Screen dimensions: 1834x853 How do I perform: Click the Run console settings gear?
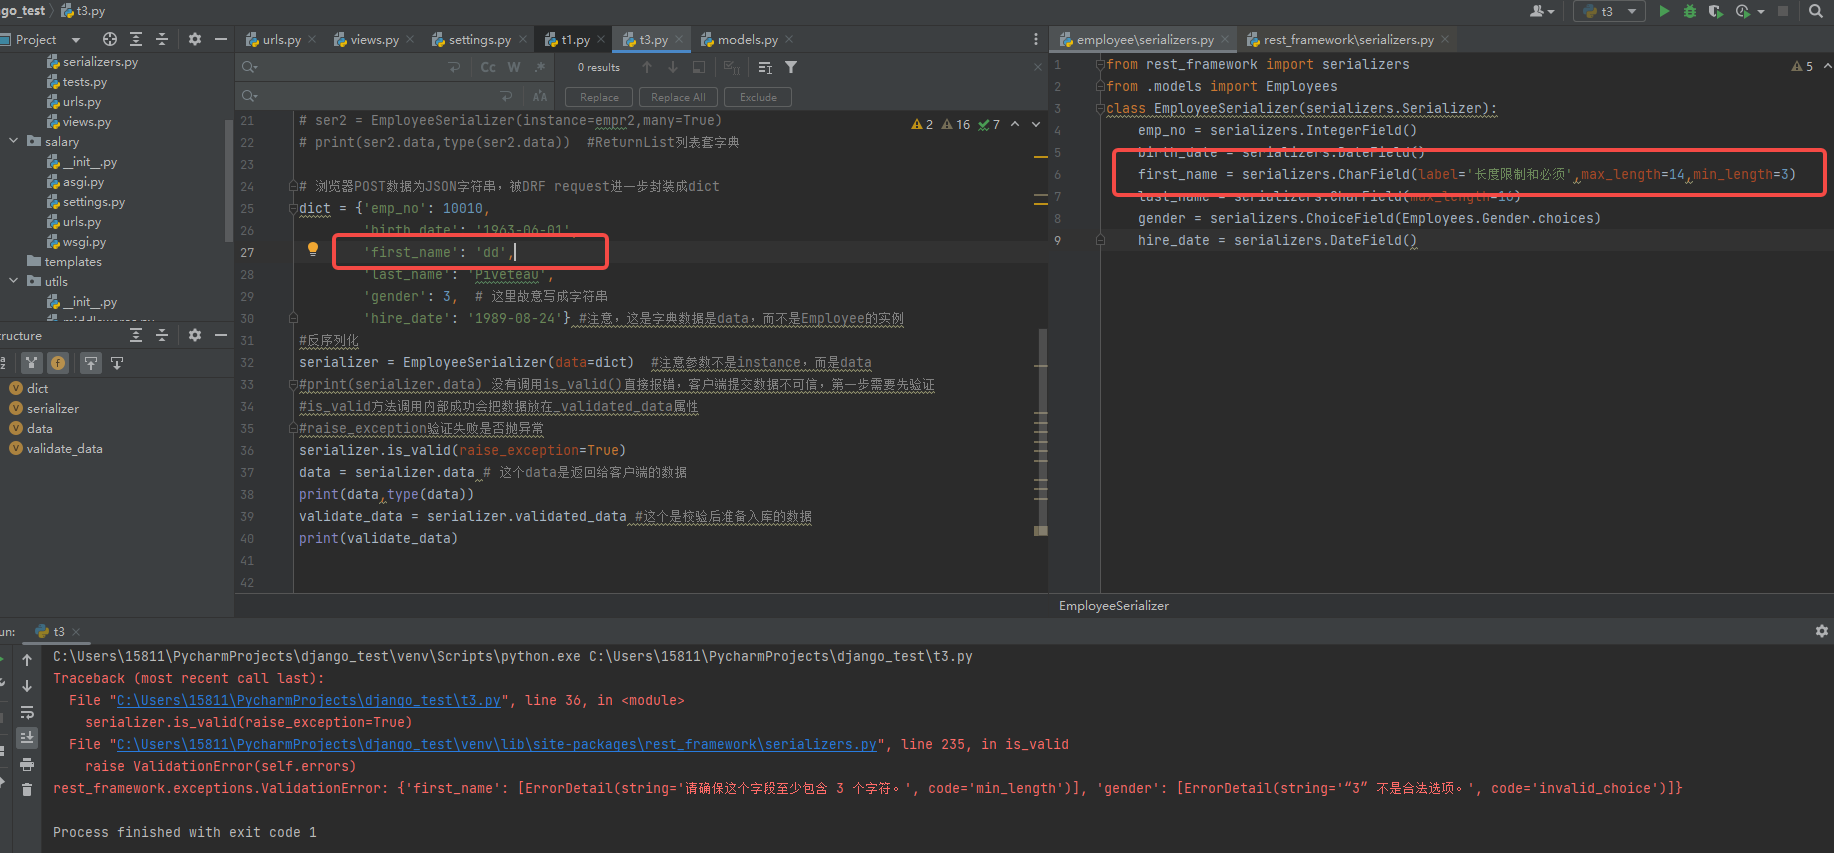pyautogui.click(x=1822, y=631)
